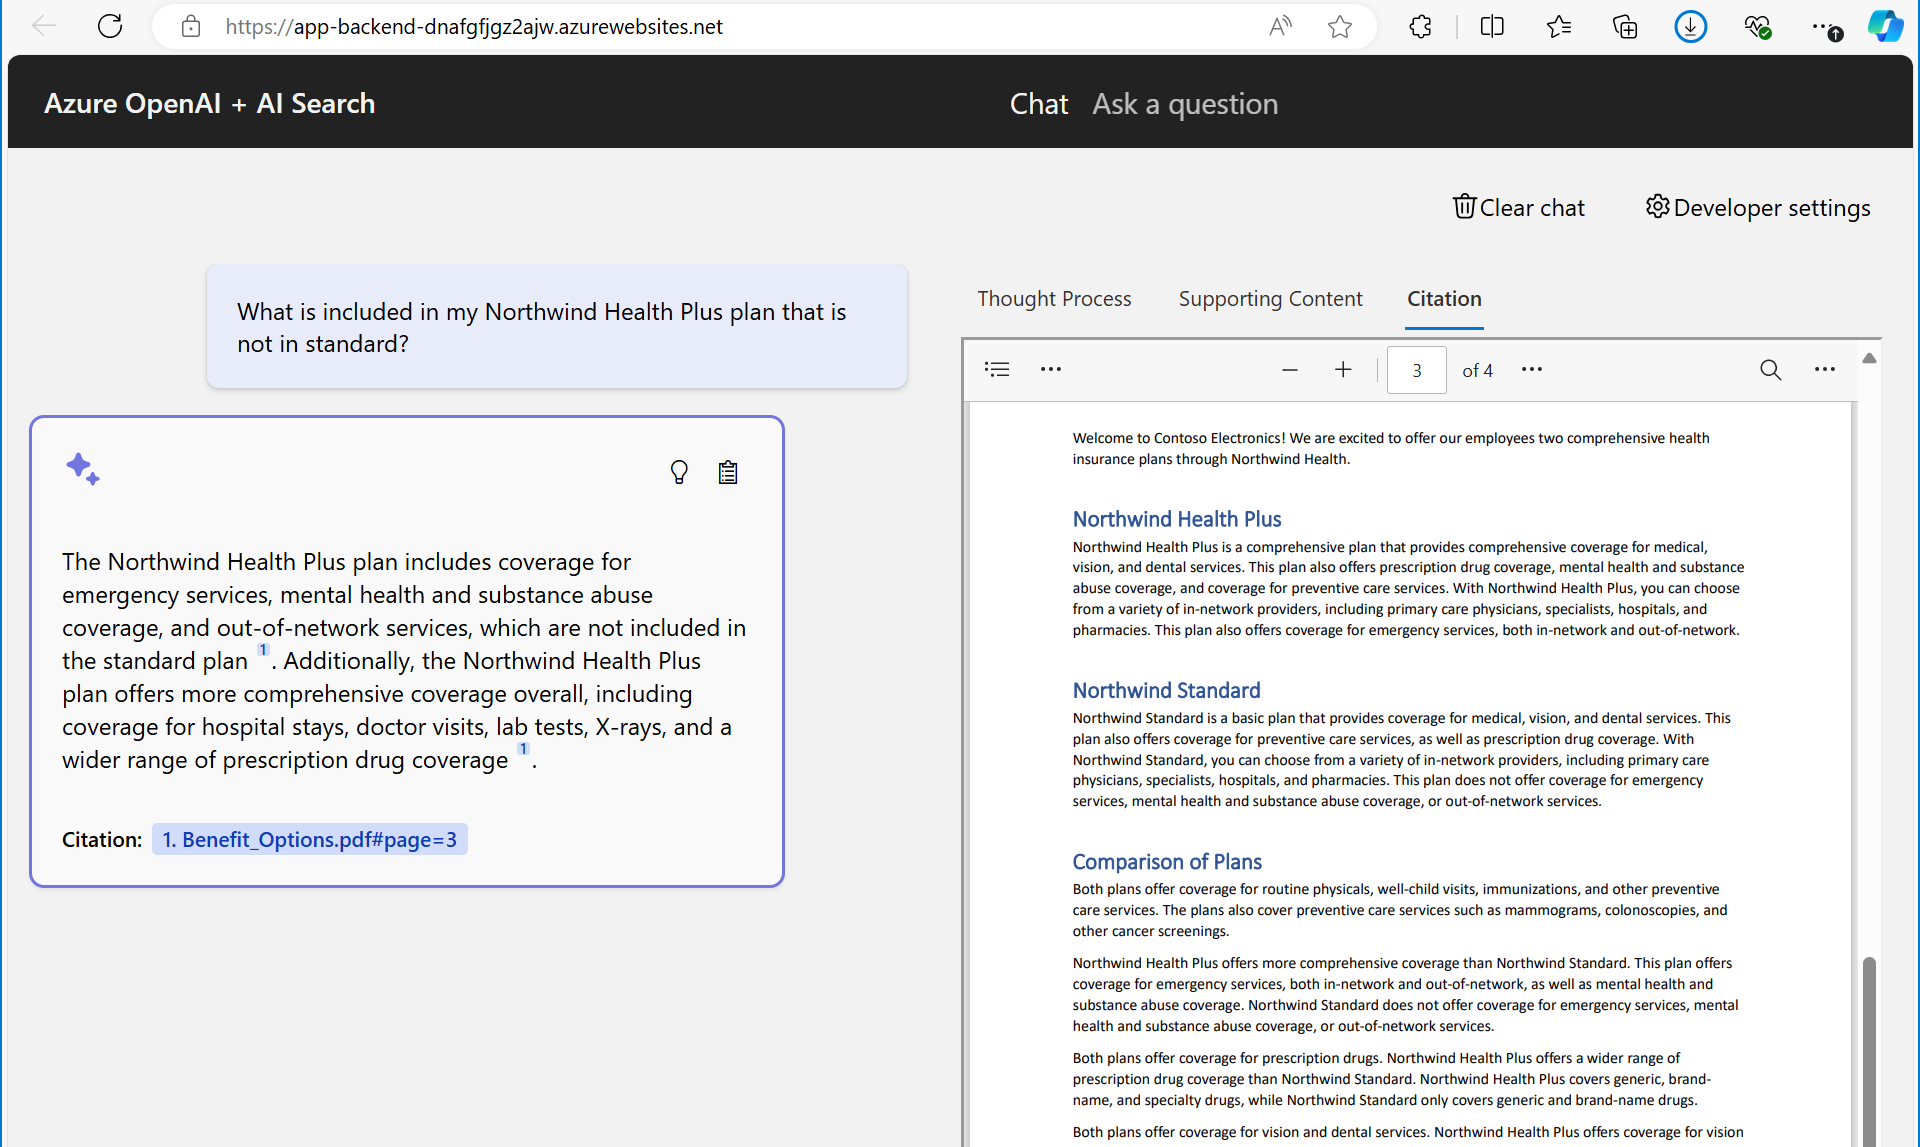1920x1147 pixels.
Task: Toggle Split screen in the browser toolbar
Action: click(x=1492, y=27)
